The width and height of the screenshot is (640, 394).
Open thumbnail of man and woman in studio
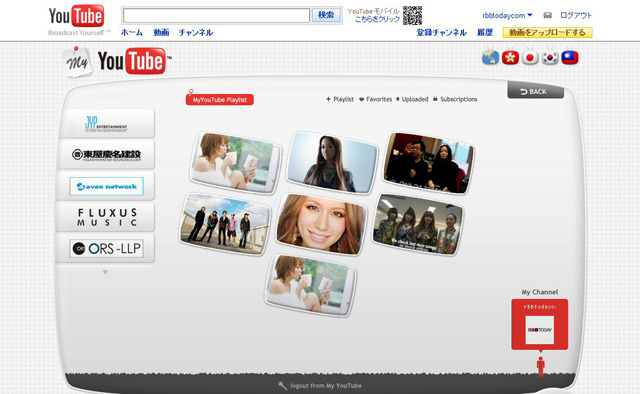428,162
